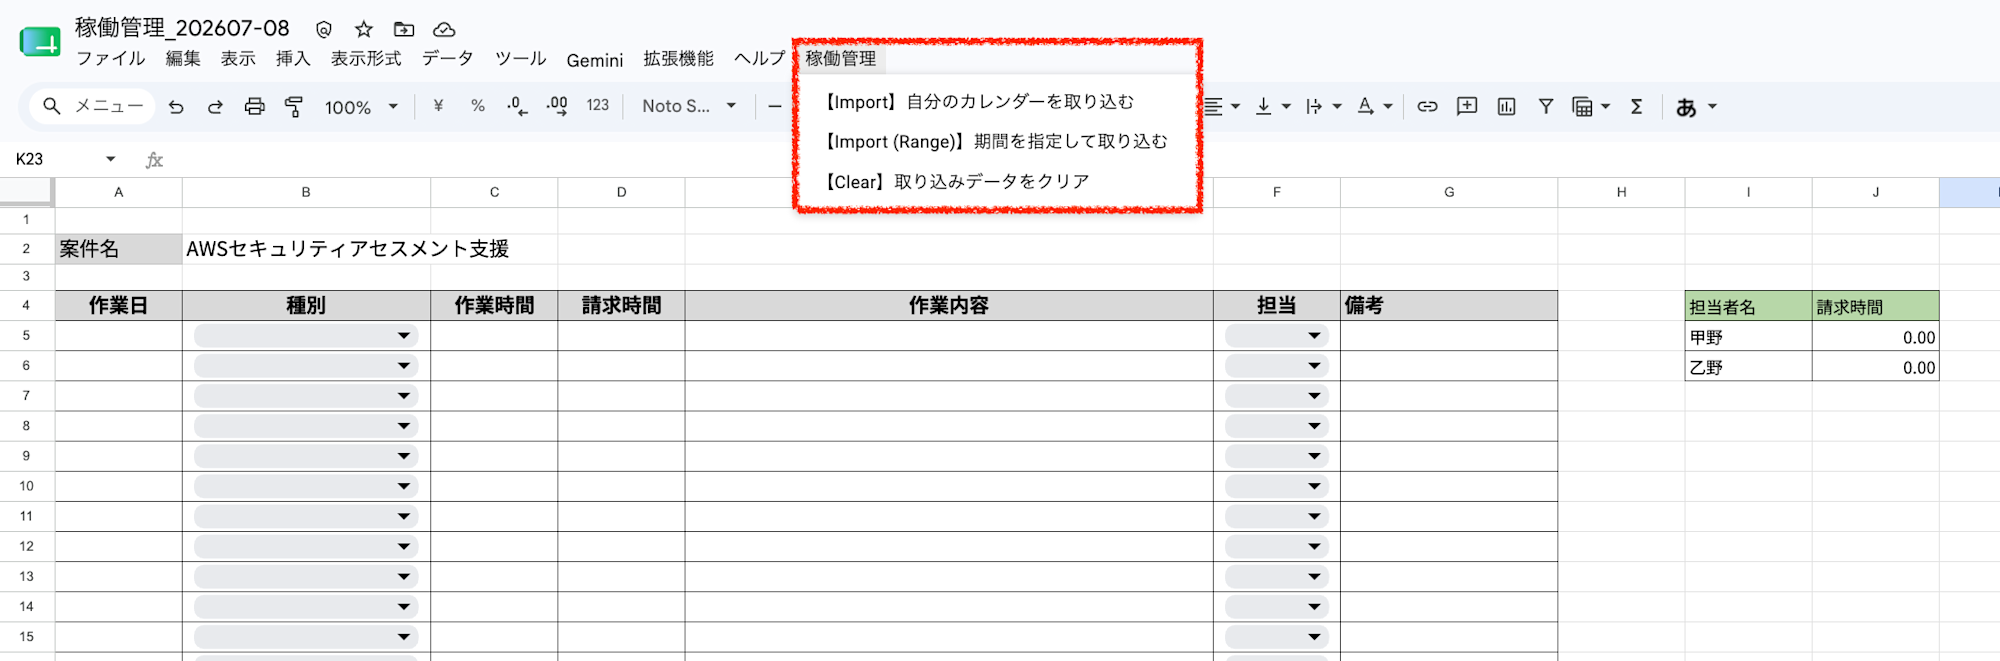Viewport: 2000px width, 661px height.
Task: Click 乙野's 請求時間 value 0.00
Action: [1875, 367]
